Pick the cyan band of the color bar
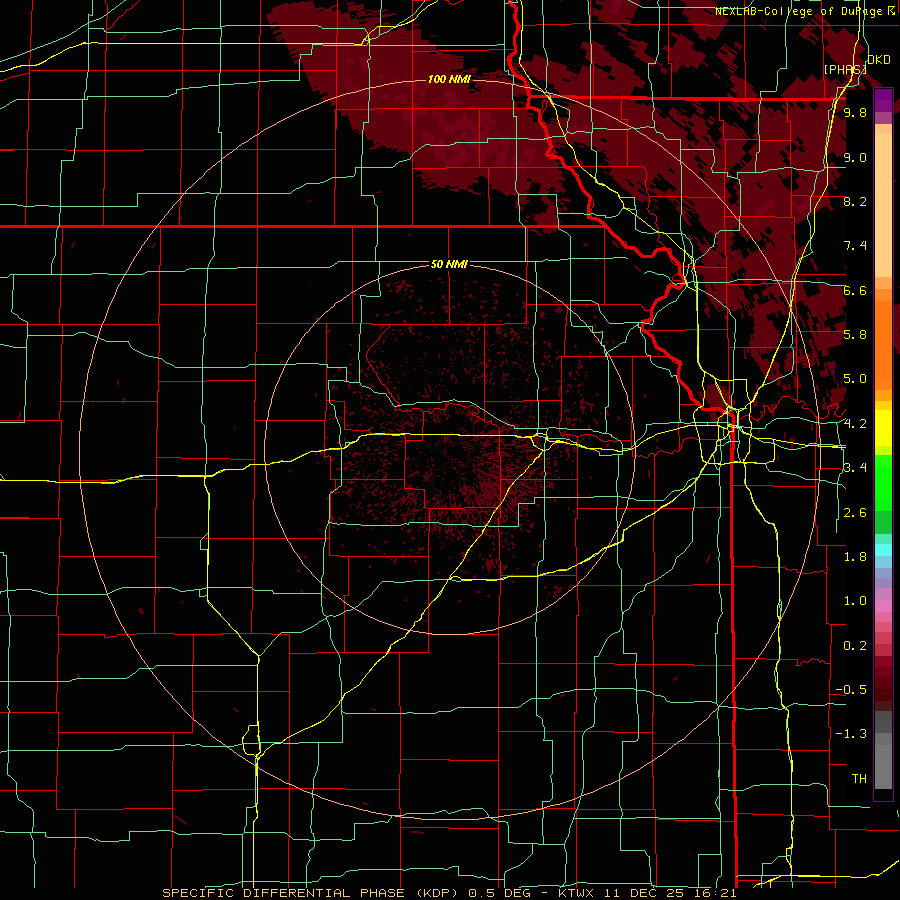This screenshot has width=900, height=900. (x=883, y=550)
